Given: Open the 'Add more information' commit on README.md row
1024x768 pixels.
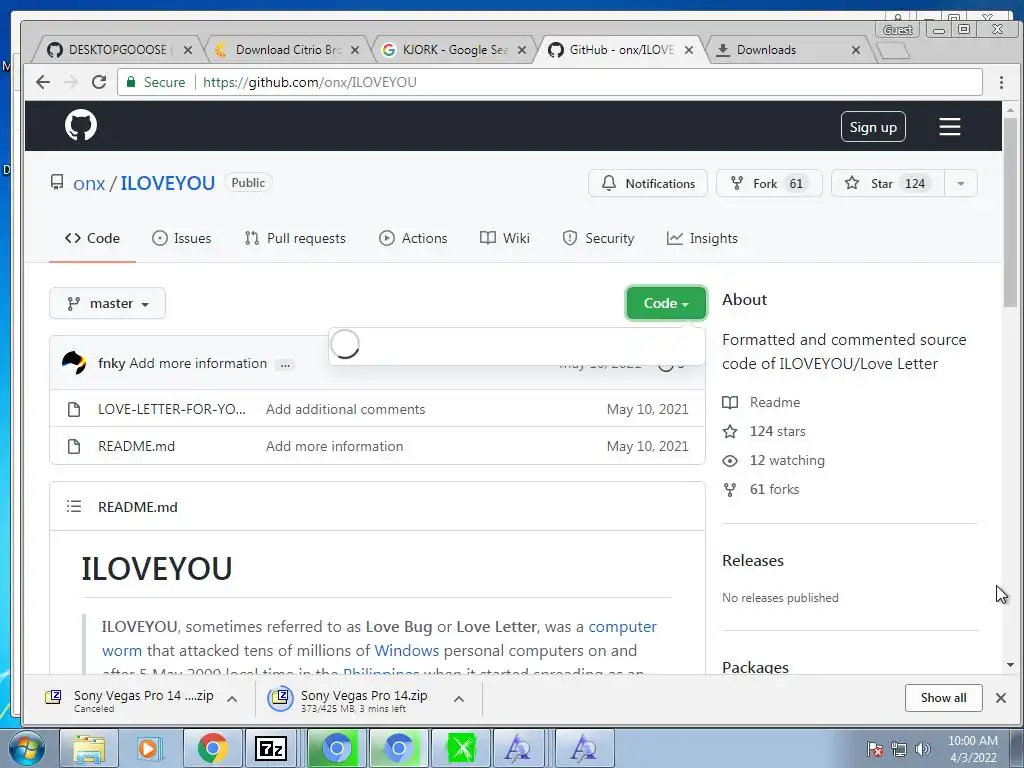Looking at the screenshot, I should point(334,446).
